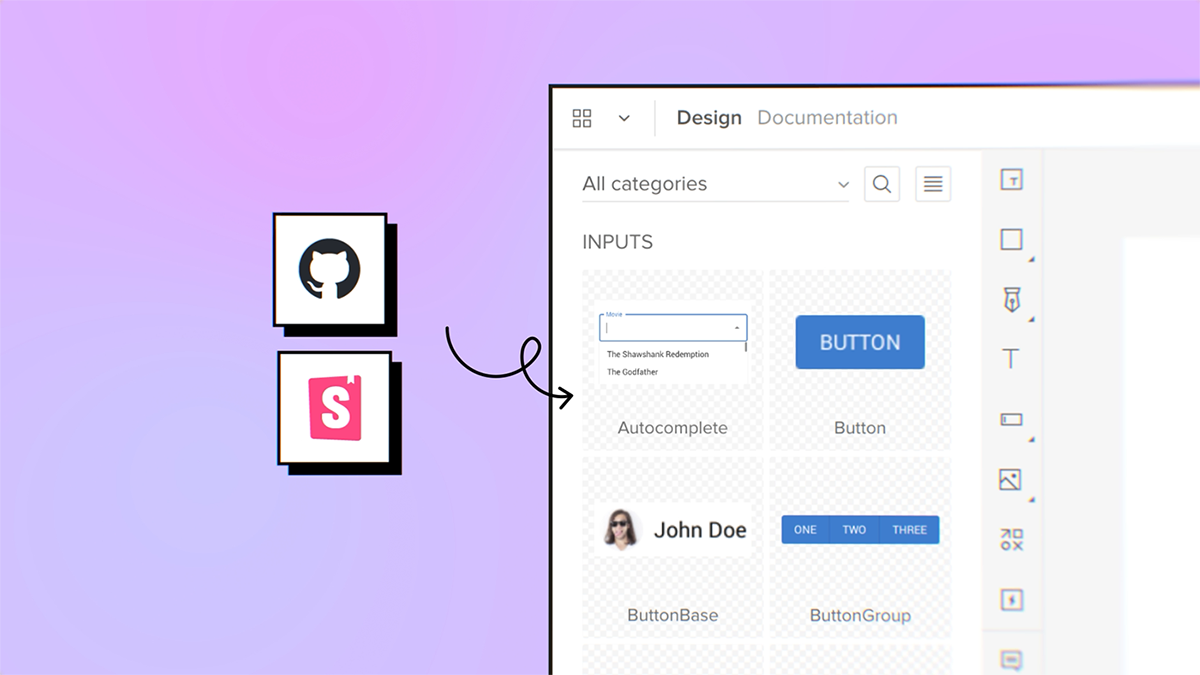Open the comments icon in the toolbar
Image resolution: width=1200 pixels, height=675 pixels.
click(x=1011, y=660)
